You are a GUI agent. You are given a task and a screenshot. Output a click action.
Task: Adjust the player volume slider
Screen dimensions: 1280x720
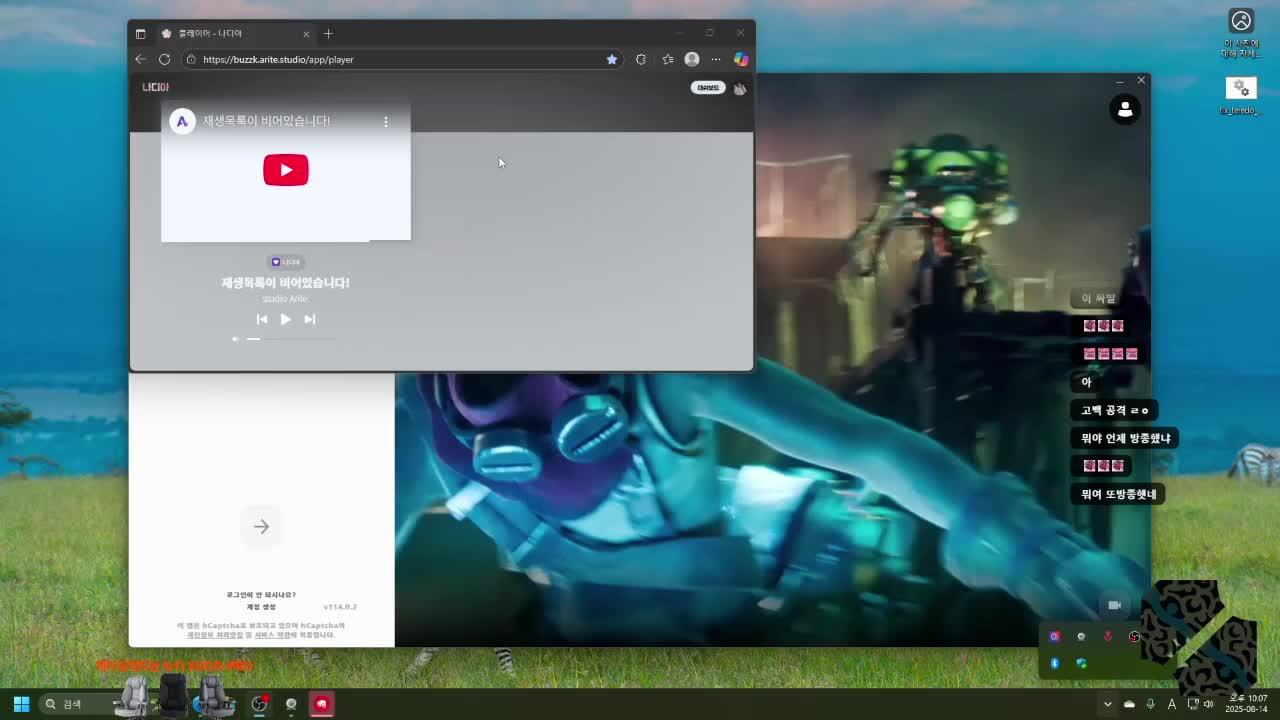[291, 339]
